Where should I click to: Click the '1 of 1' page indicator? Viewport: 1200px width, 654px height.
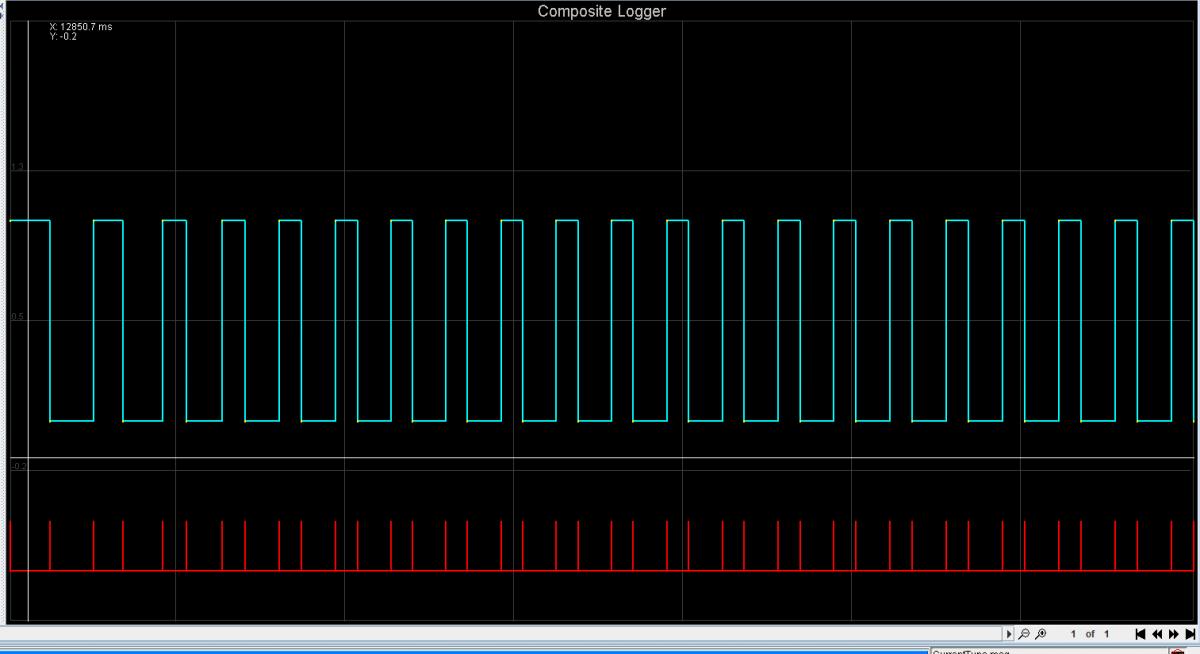tap(1090, 634)
